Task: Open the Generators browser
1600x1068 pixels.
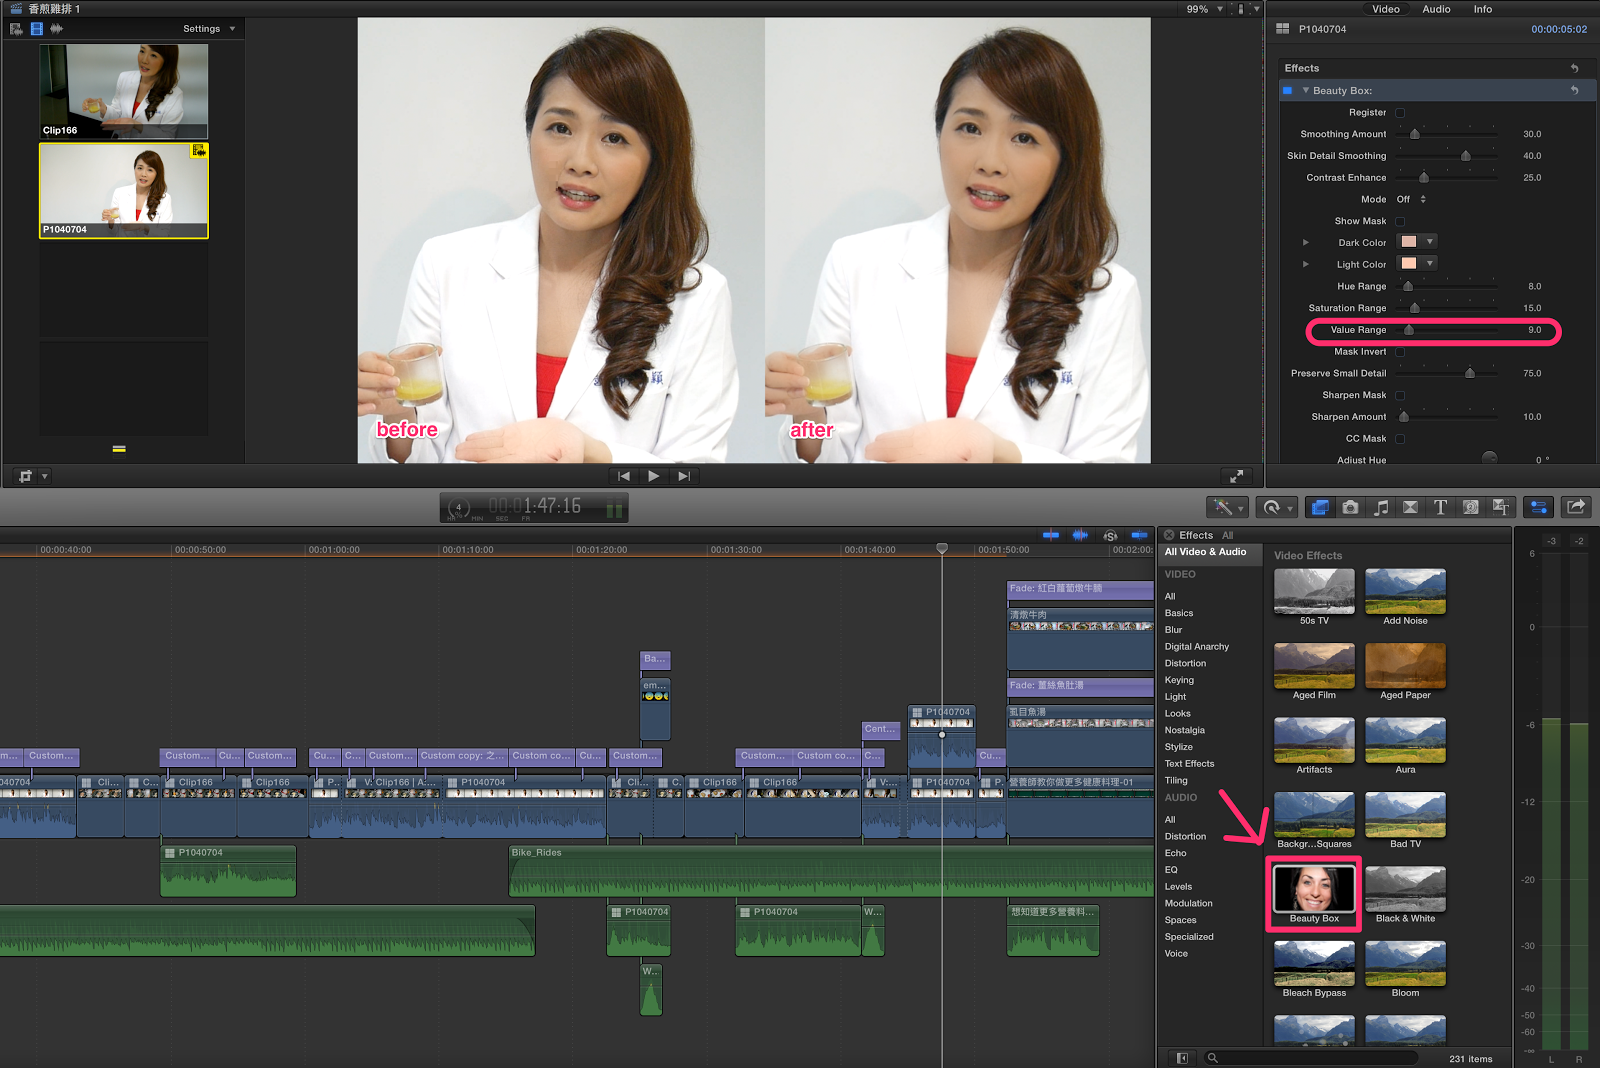Action: (x=1470, y=507)
